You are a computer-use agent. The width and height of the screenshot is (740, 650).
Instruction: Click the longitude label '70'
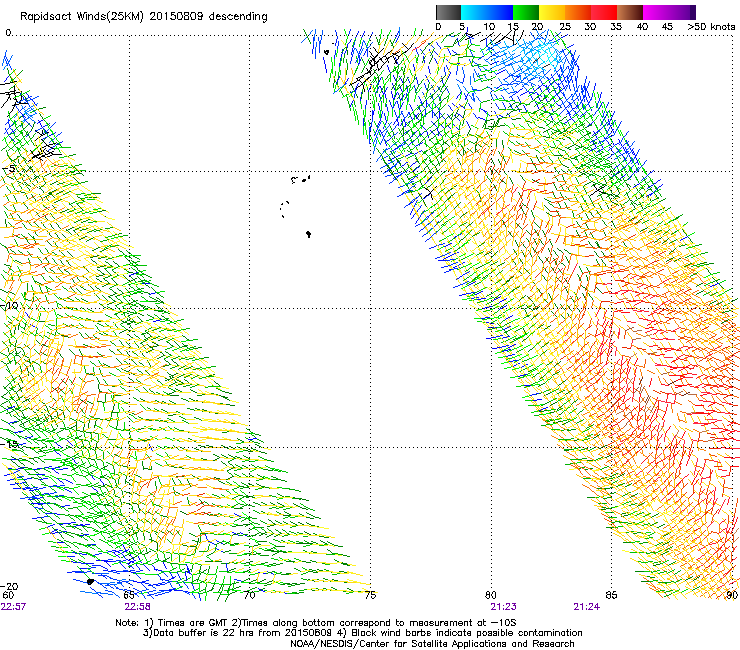pos(250,595)
